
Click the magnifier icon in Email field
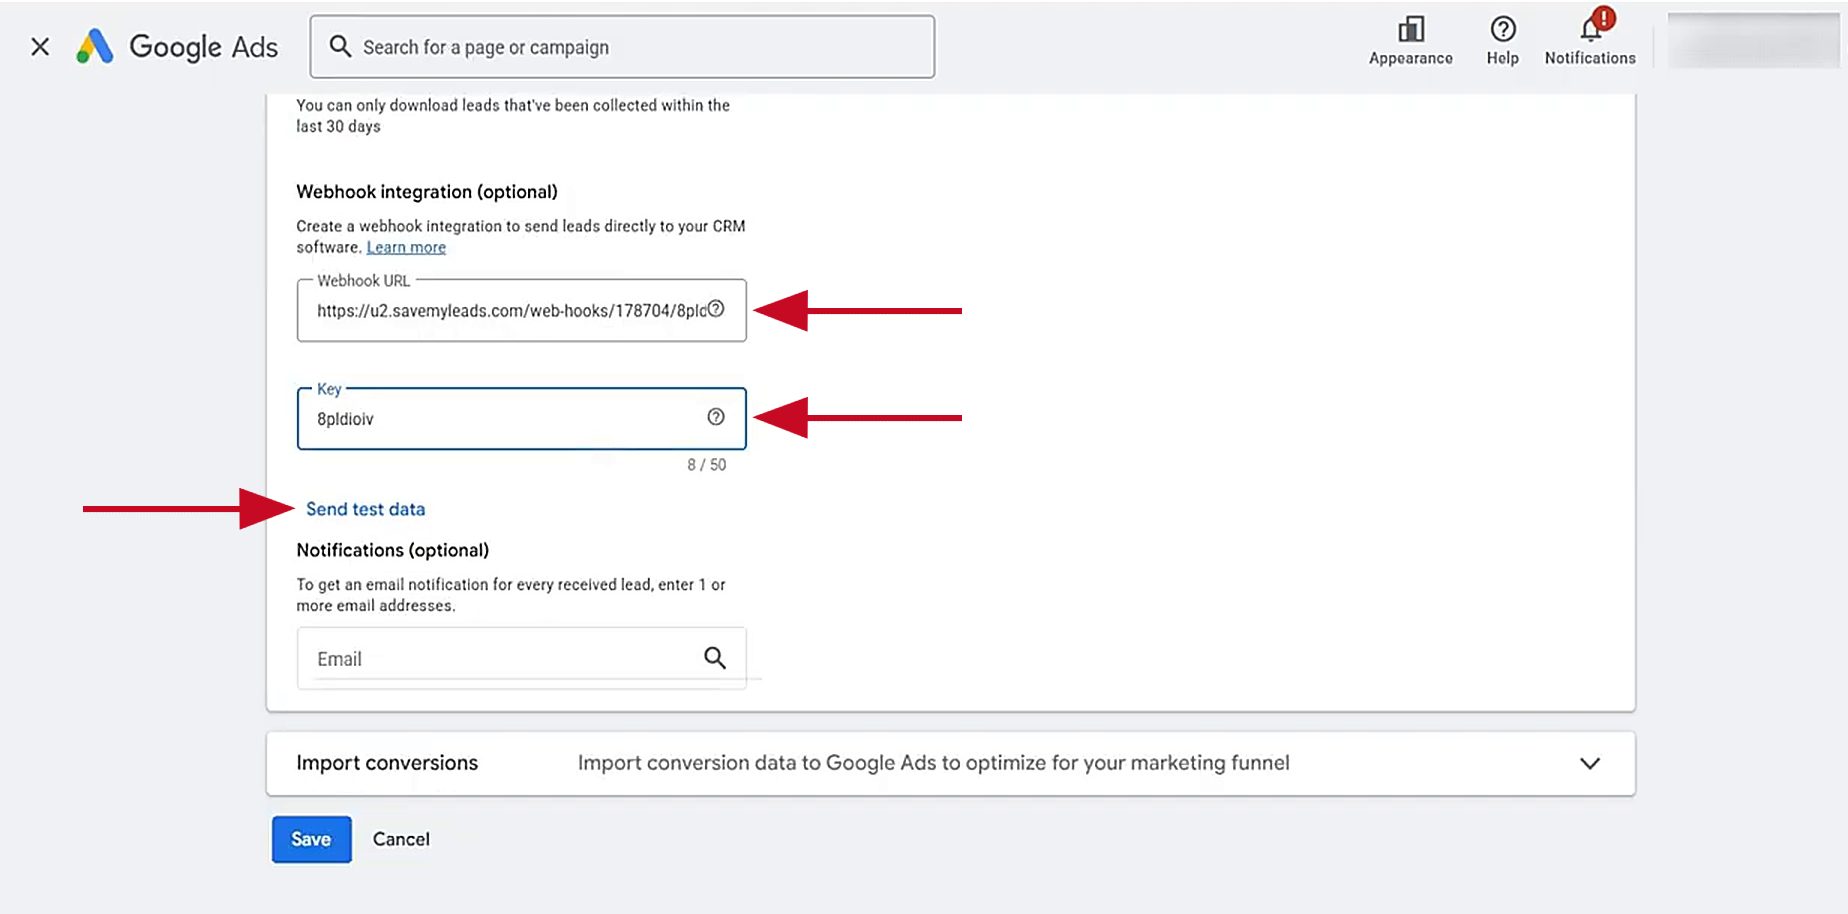tap(715, 657)
